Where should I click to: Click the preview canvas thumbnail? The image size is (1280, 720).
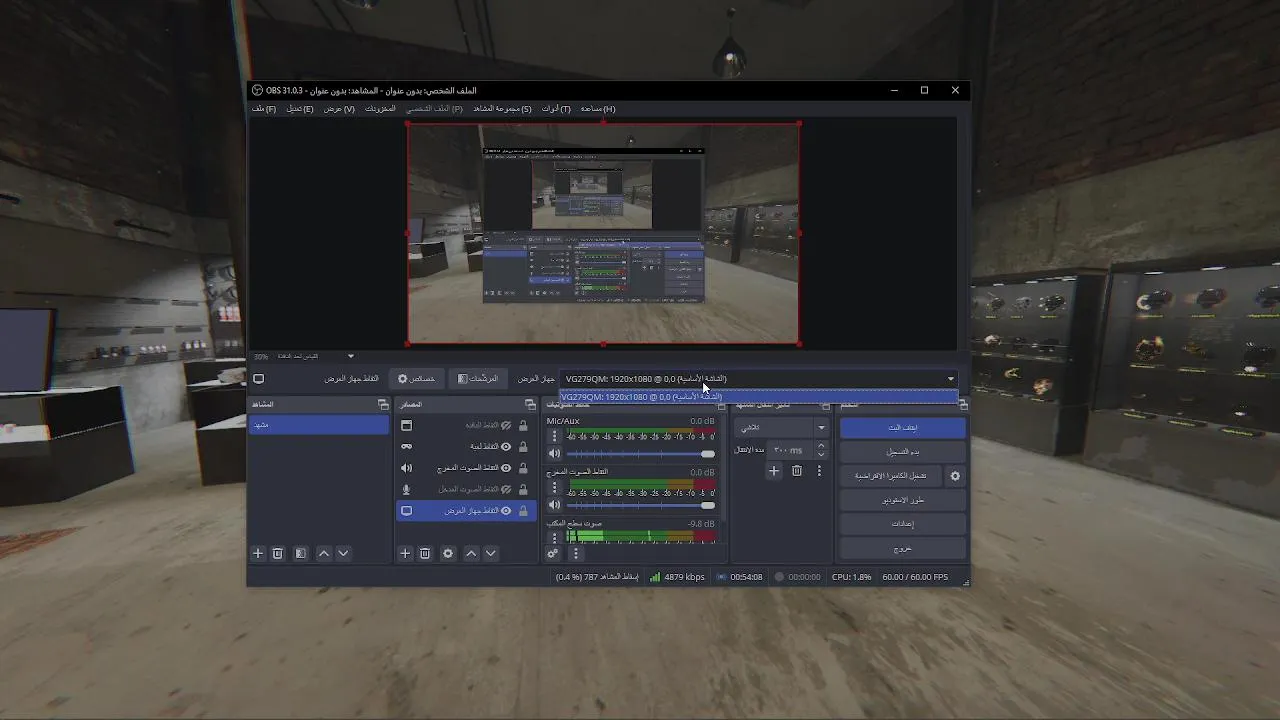coord(603,233)
